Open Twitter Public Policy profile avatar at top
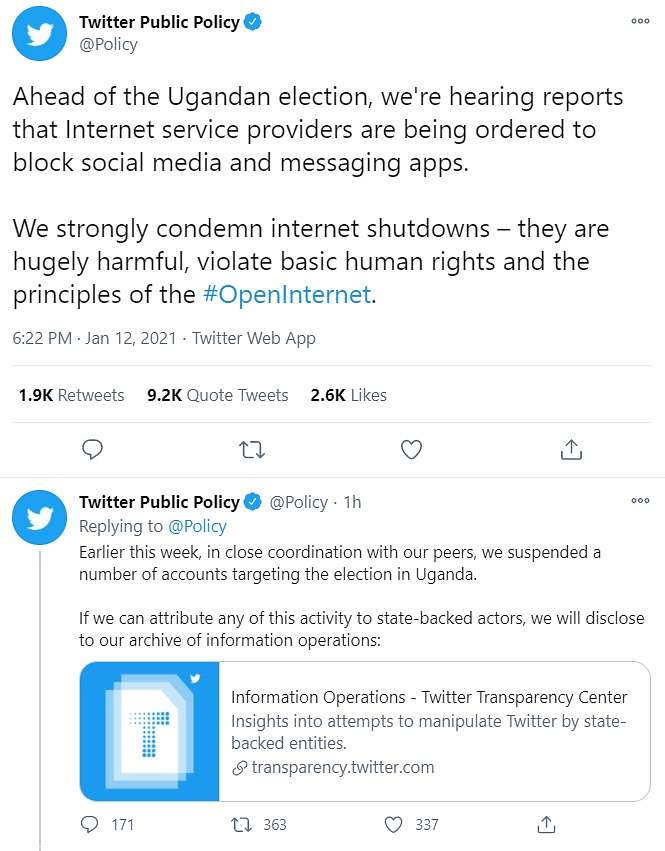 coord(39,34)
